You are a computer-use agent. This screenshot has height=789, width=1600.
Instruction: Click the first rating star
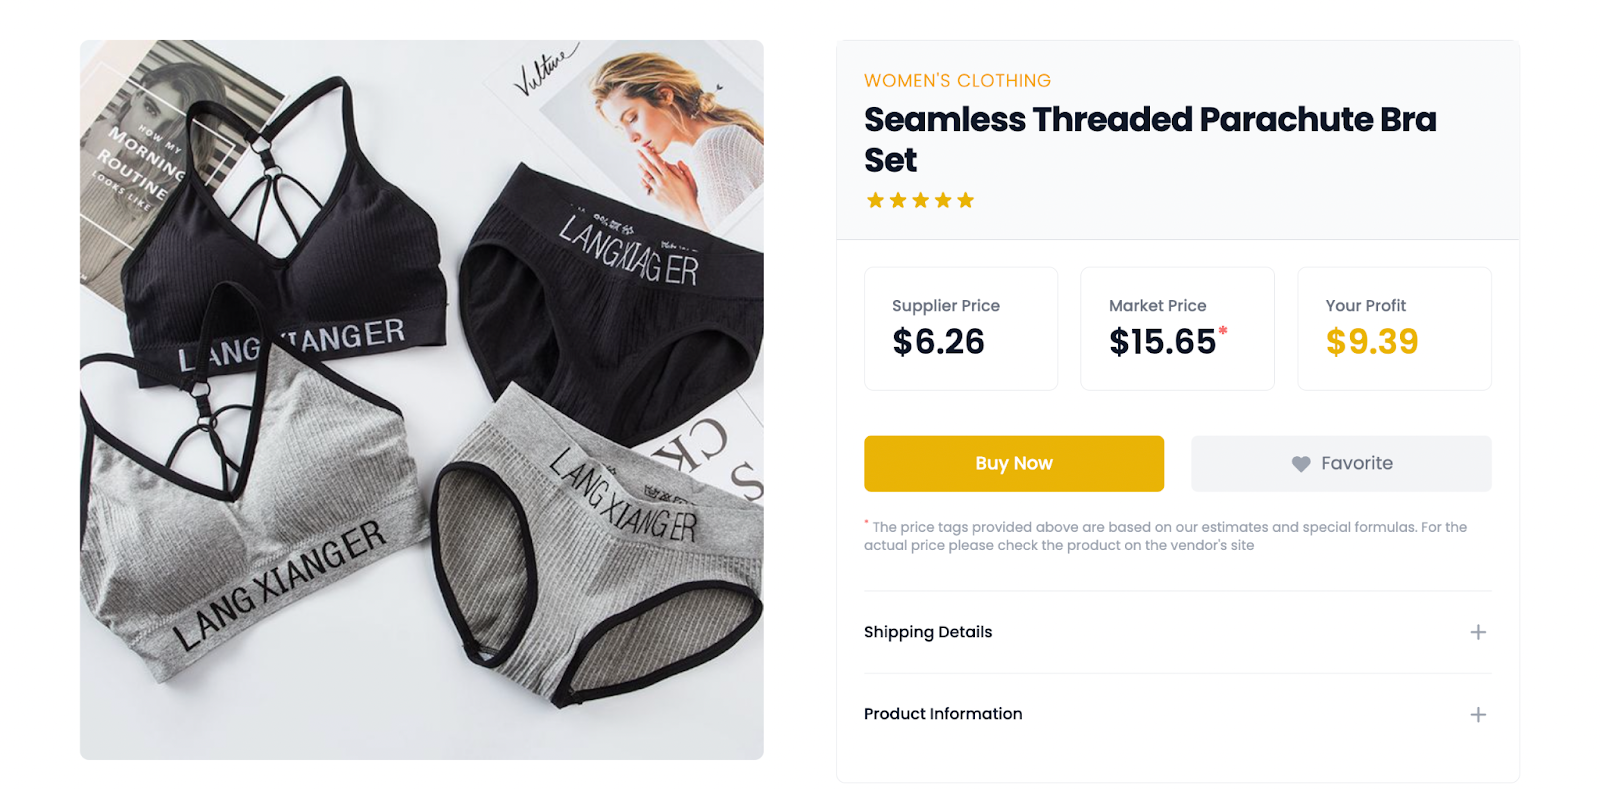(875, 200)
